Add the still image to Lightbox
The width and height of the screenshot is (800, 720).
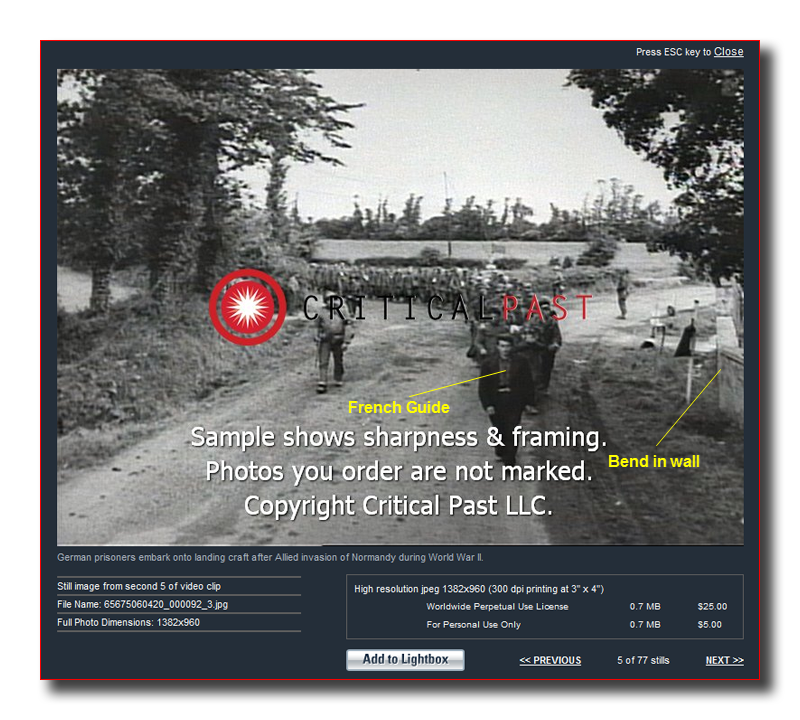(405, 659)
